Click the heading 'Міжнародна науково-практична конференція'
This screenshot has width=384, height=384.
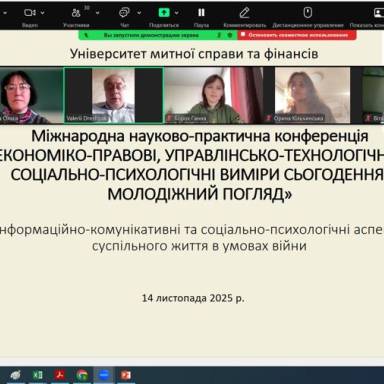tap(200, 136)
